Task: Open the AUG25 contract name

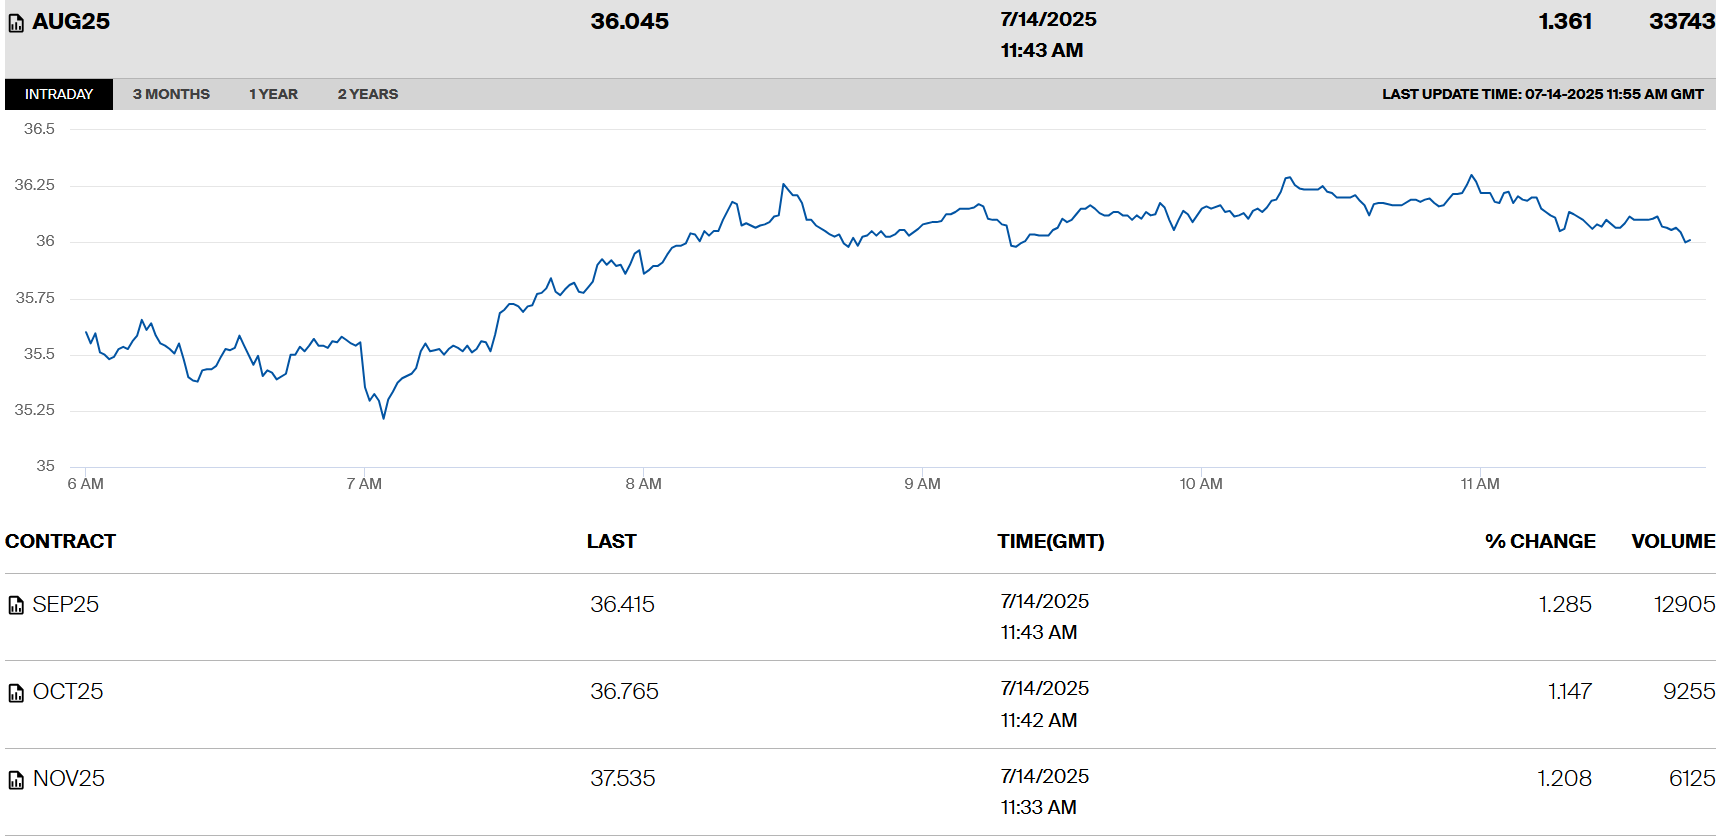Action: coord(71,22)
